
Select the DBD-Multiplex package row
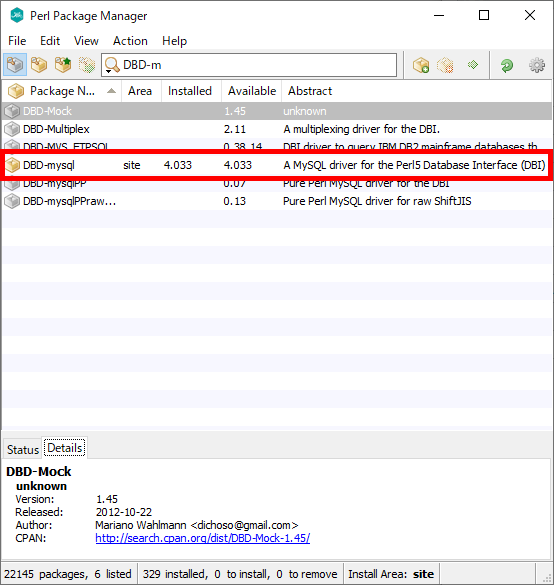coord(277,129)
